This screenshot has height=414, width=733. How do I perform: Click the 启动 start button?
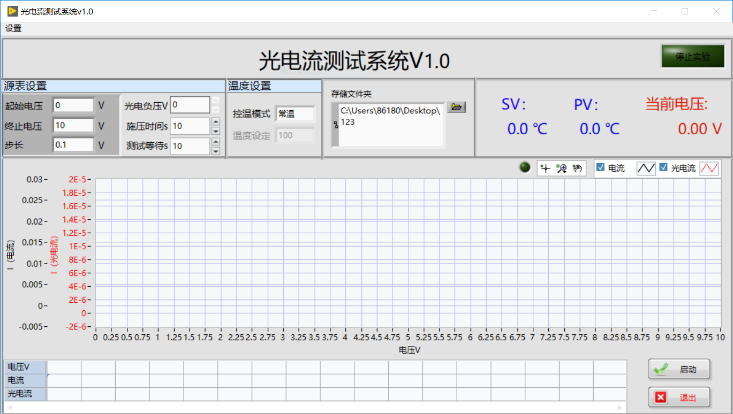pyautogui.click(x=679, y=369)
